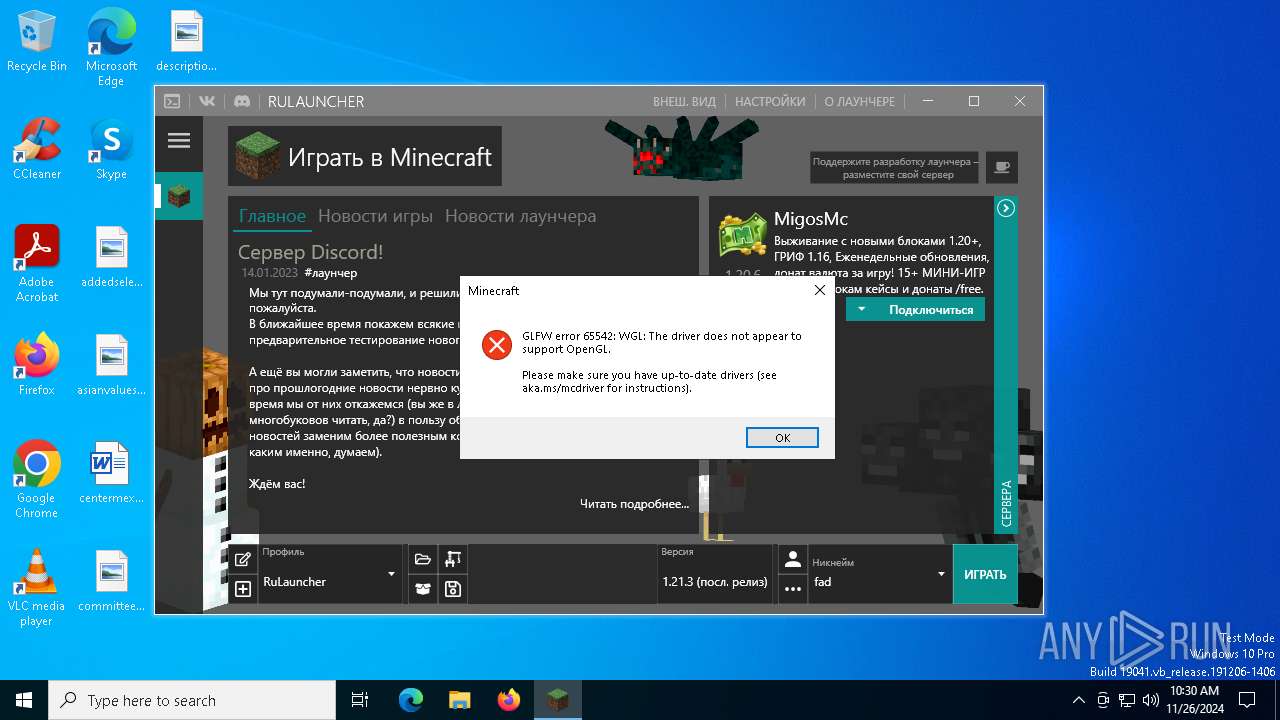Click the СЕРВЕРА vertical side tab
The image size is (1280, 720).
1006,503
